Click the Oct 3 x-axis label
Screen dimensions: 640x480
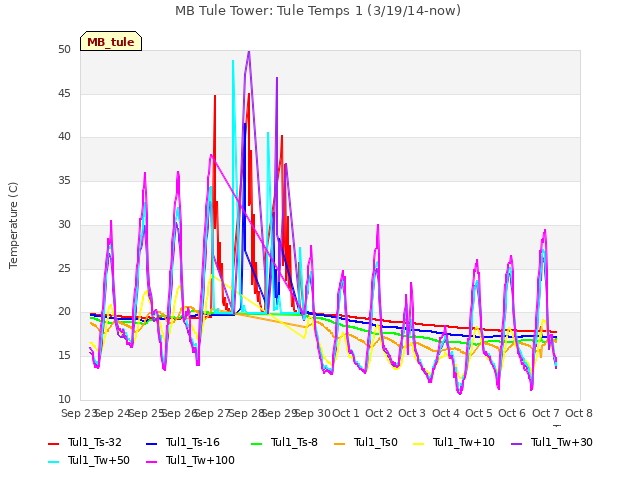(x=412, y=413)
